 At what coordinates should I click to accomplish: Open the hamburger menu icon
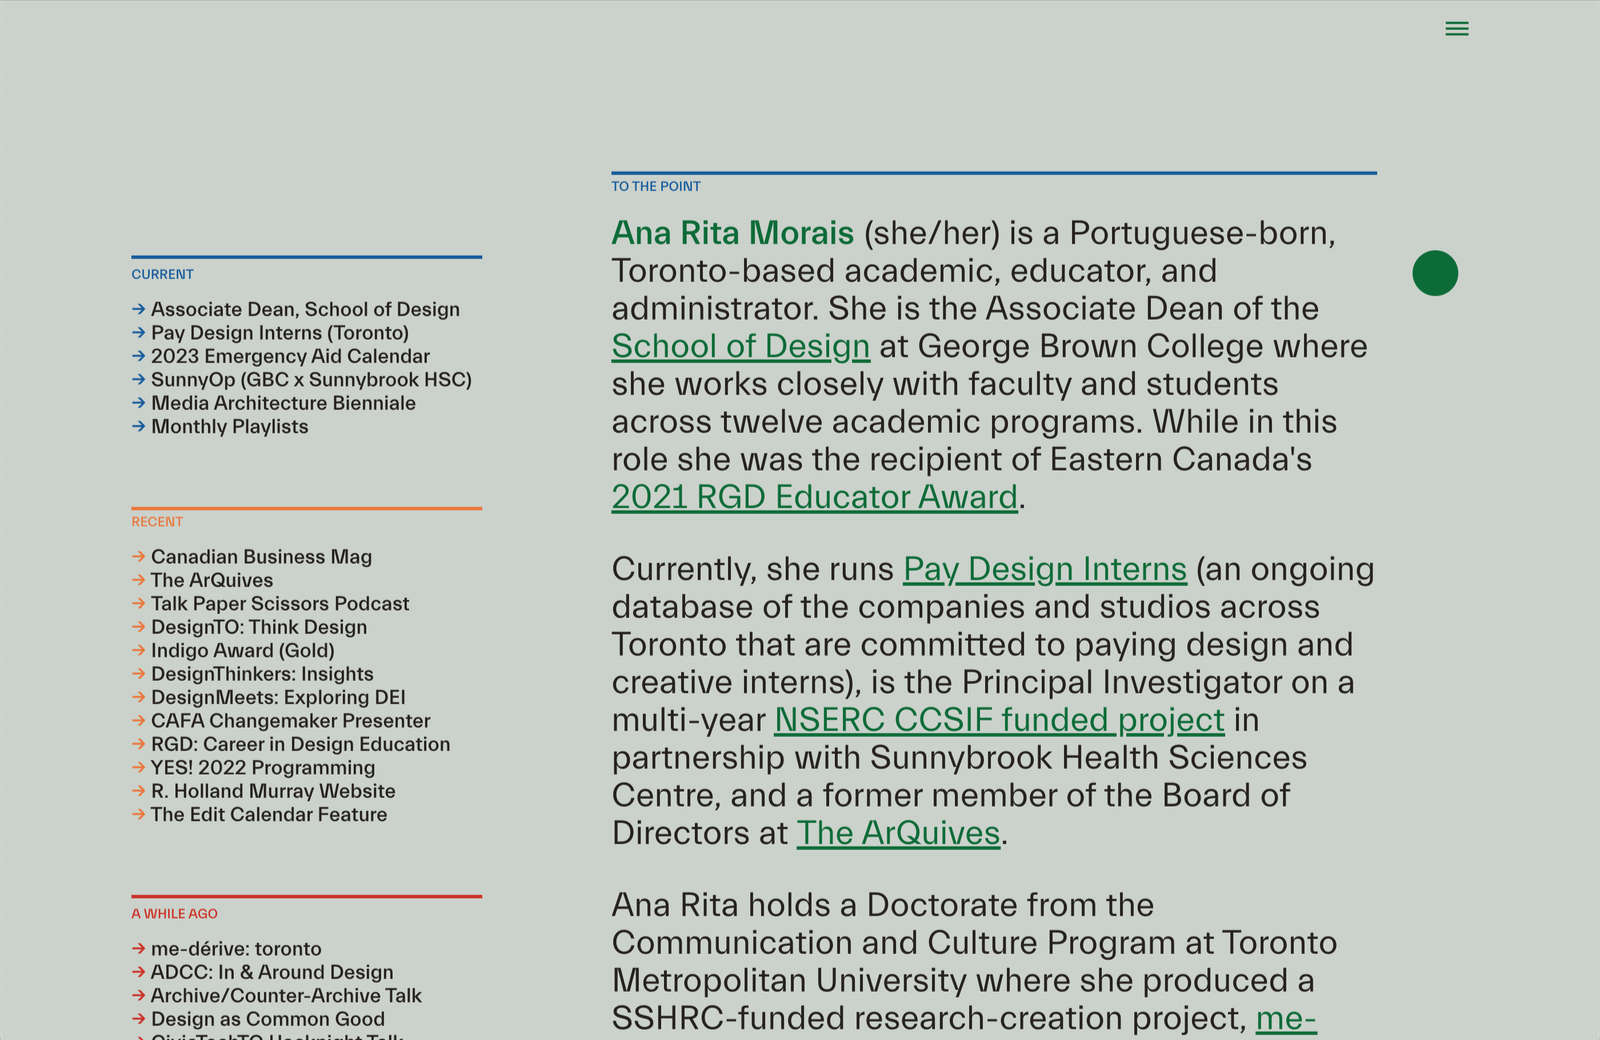[x=1457, y=29]
